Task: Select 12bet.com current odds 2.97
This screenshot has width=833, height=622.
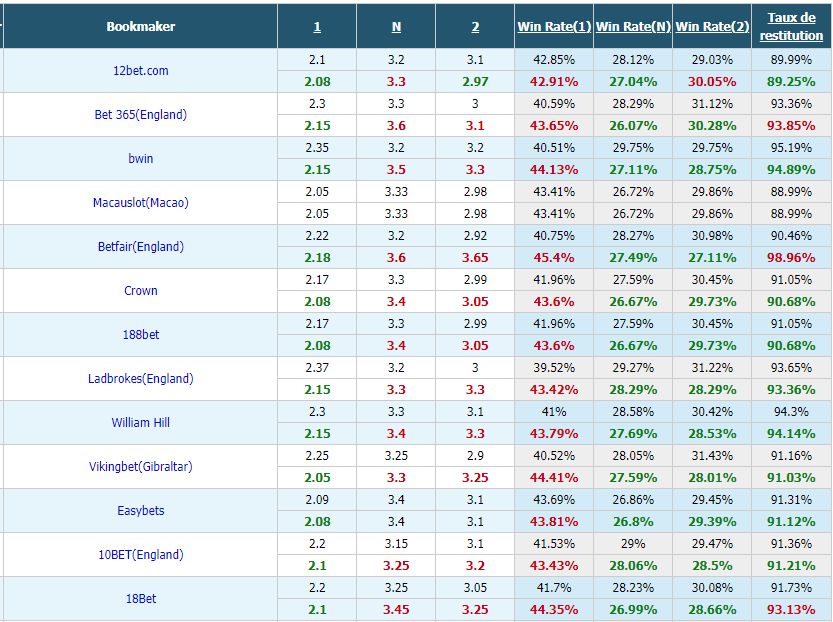Action: 475,82
